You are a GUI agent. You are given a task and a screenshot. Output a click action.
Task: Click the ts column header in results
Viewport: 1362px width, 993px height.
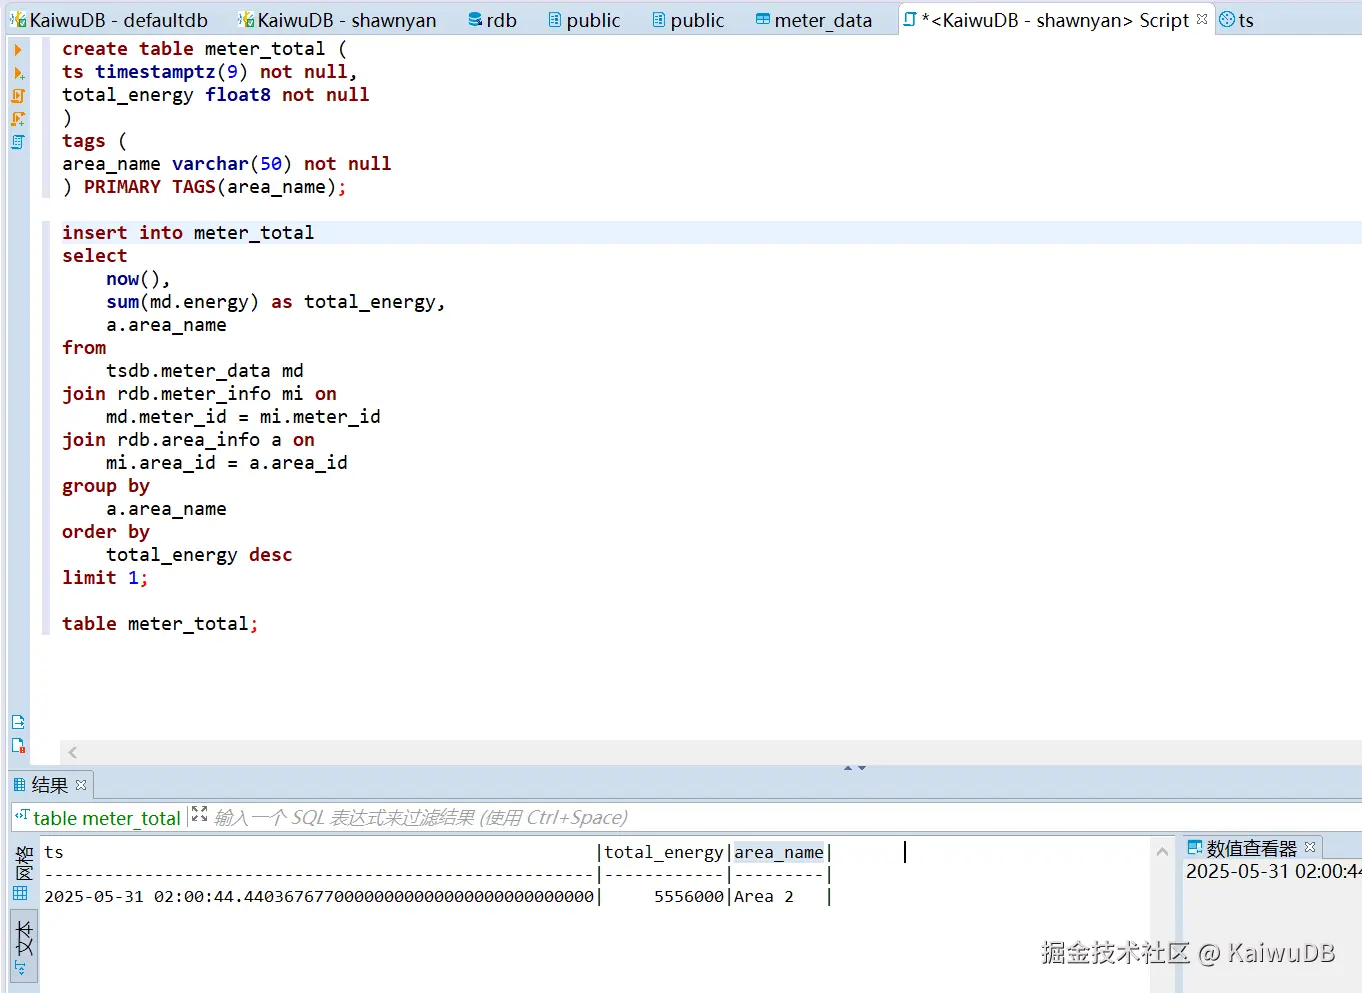54,853
